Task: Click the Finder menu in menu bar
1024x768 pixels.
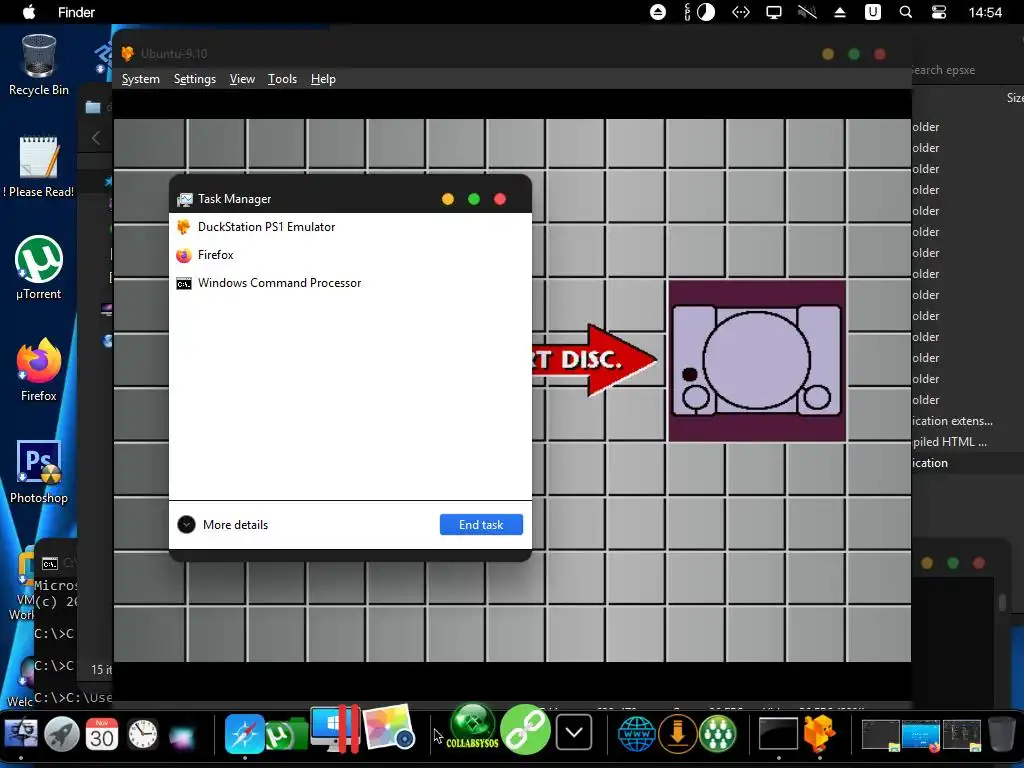Action: (x=76, y=12)
